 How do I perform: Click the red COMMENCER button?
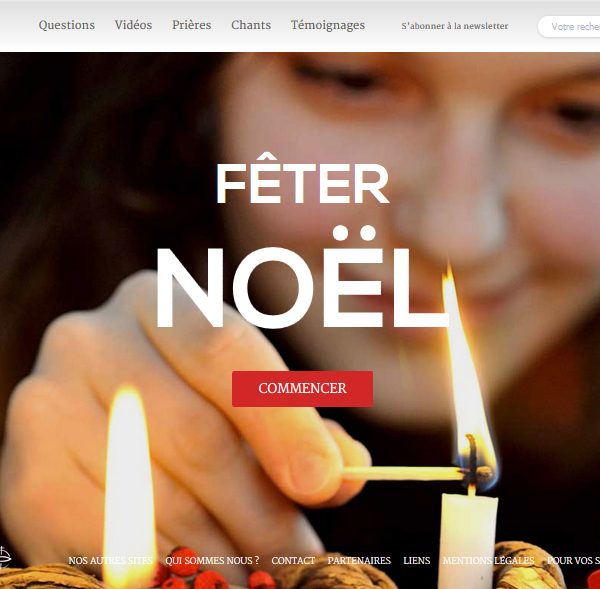coord(302,388)
